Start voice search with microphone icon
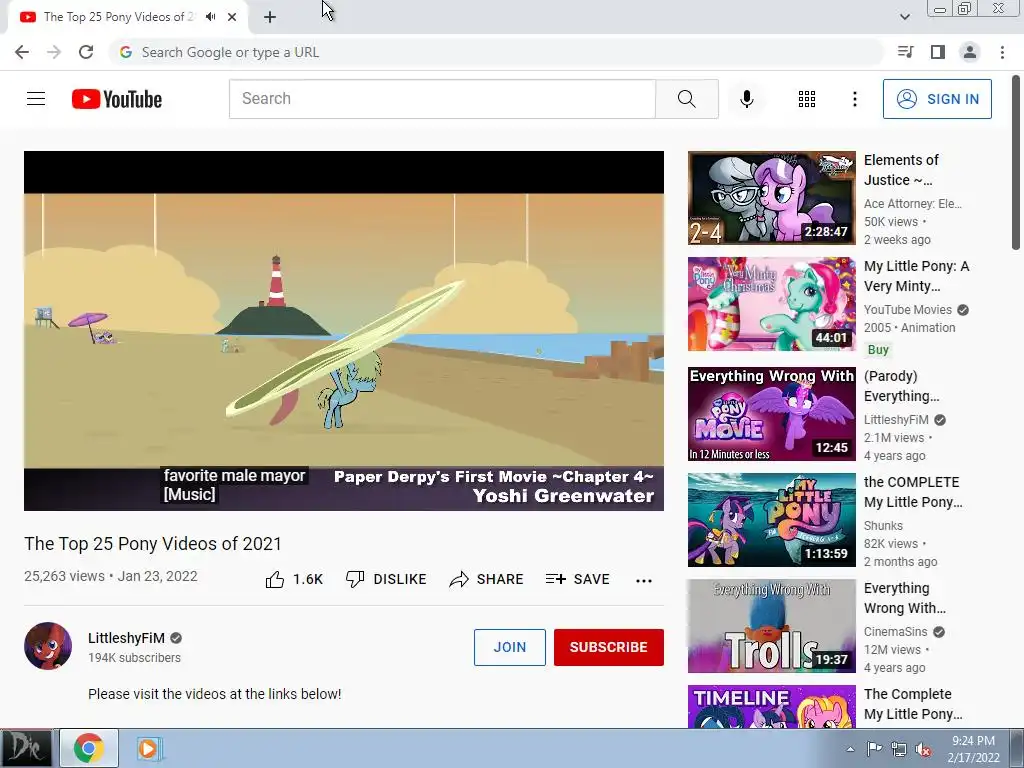This screenshot has width=1024, height=768. 747,99
